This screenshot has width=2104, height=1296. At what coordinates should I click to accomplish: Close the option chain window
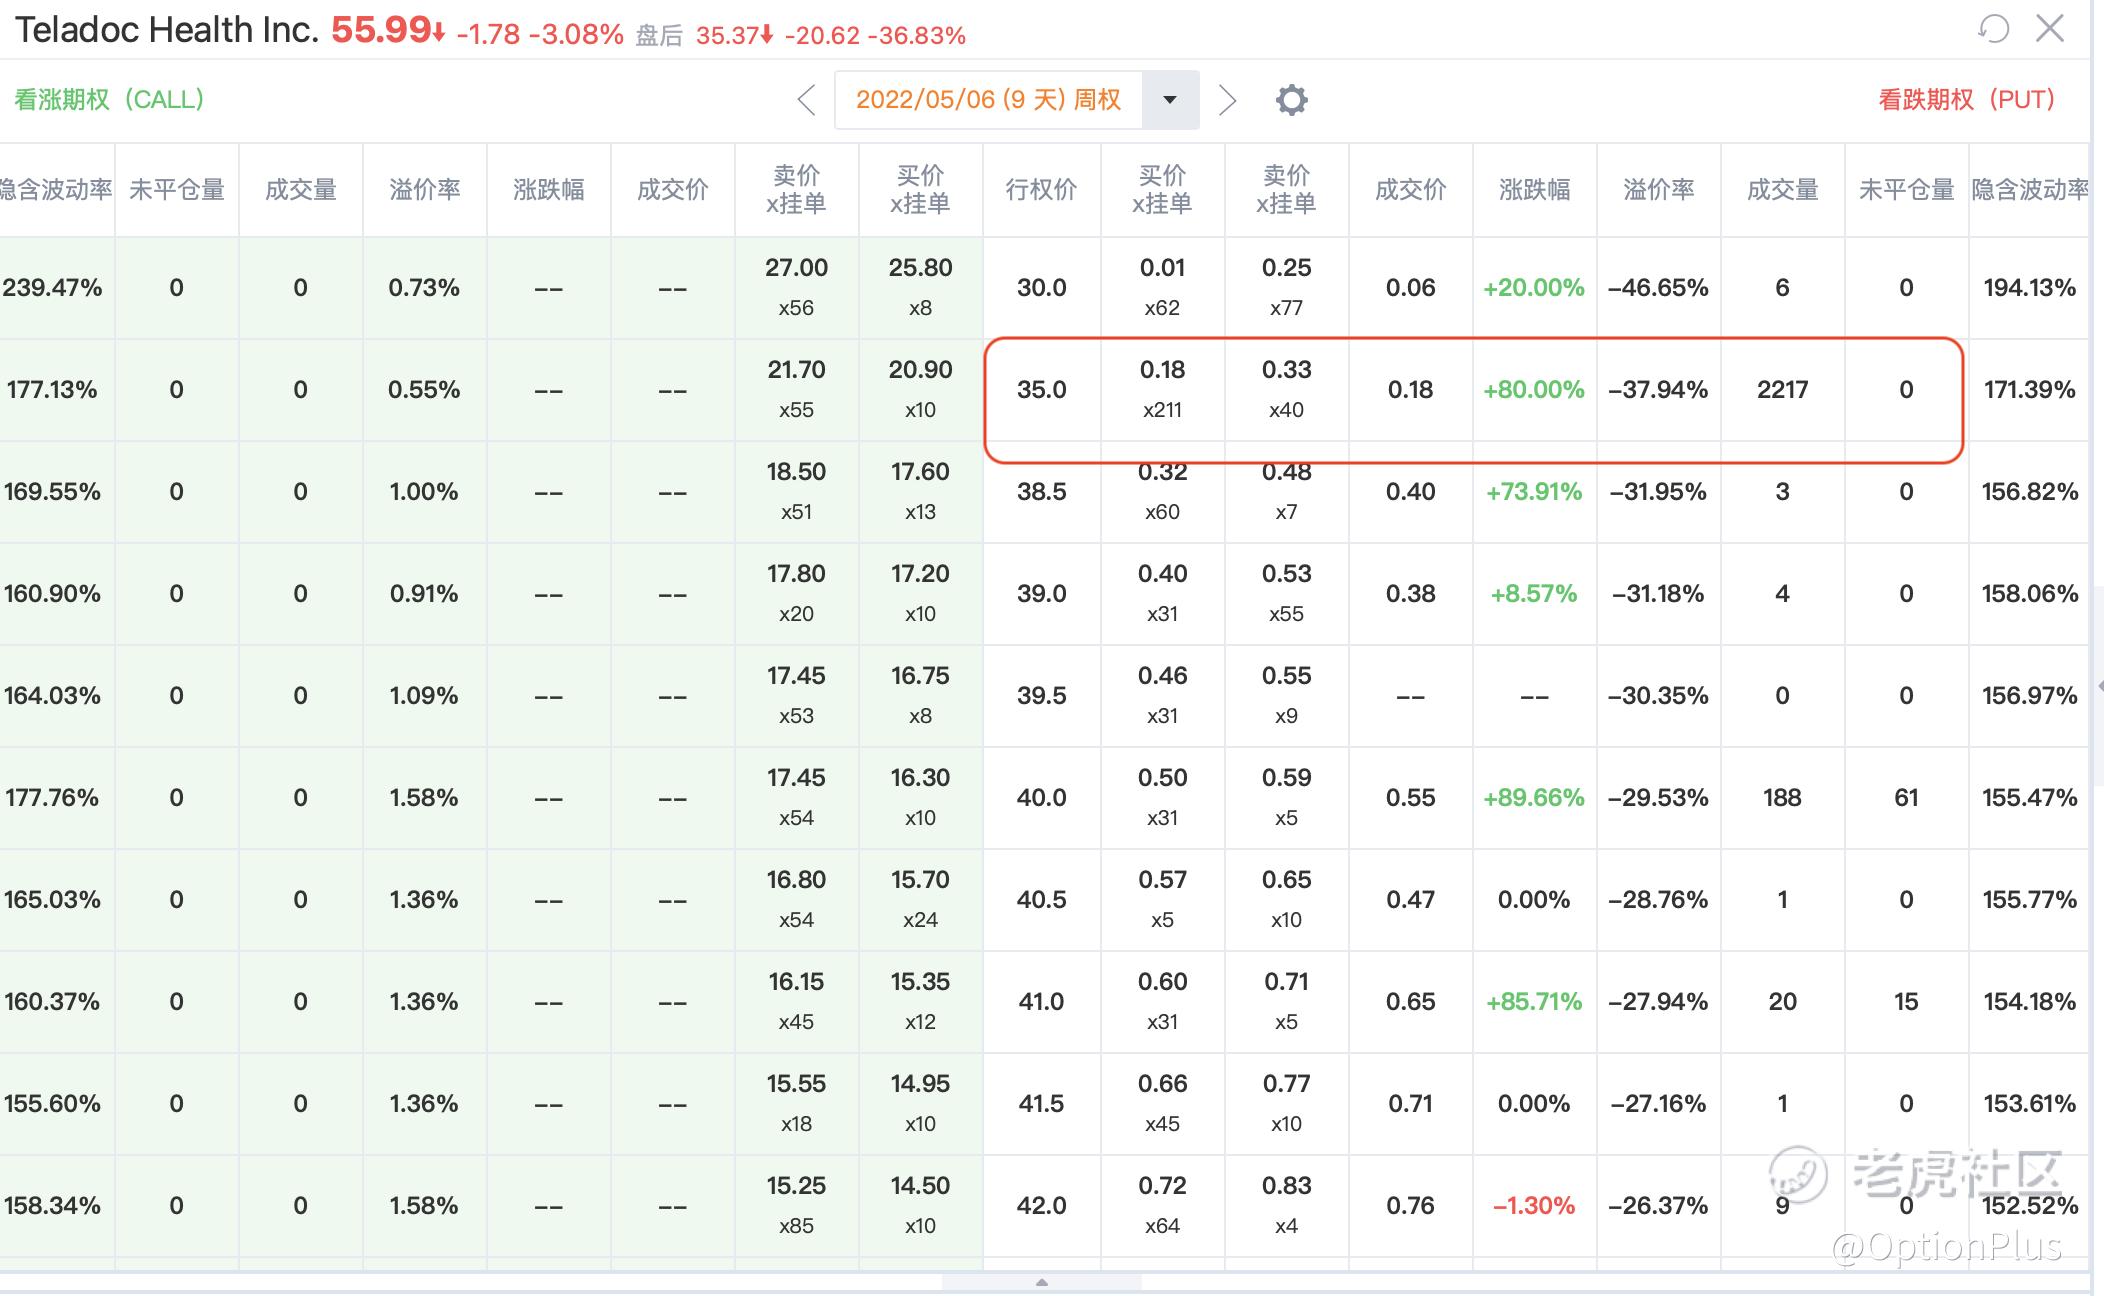[x=2050, y=29]
